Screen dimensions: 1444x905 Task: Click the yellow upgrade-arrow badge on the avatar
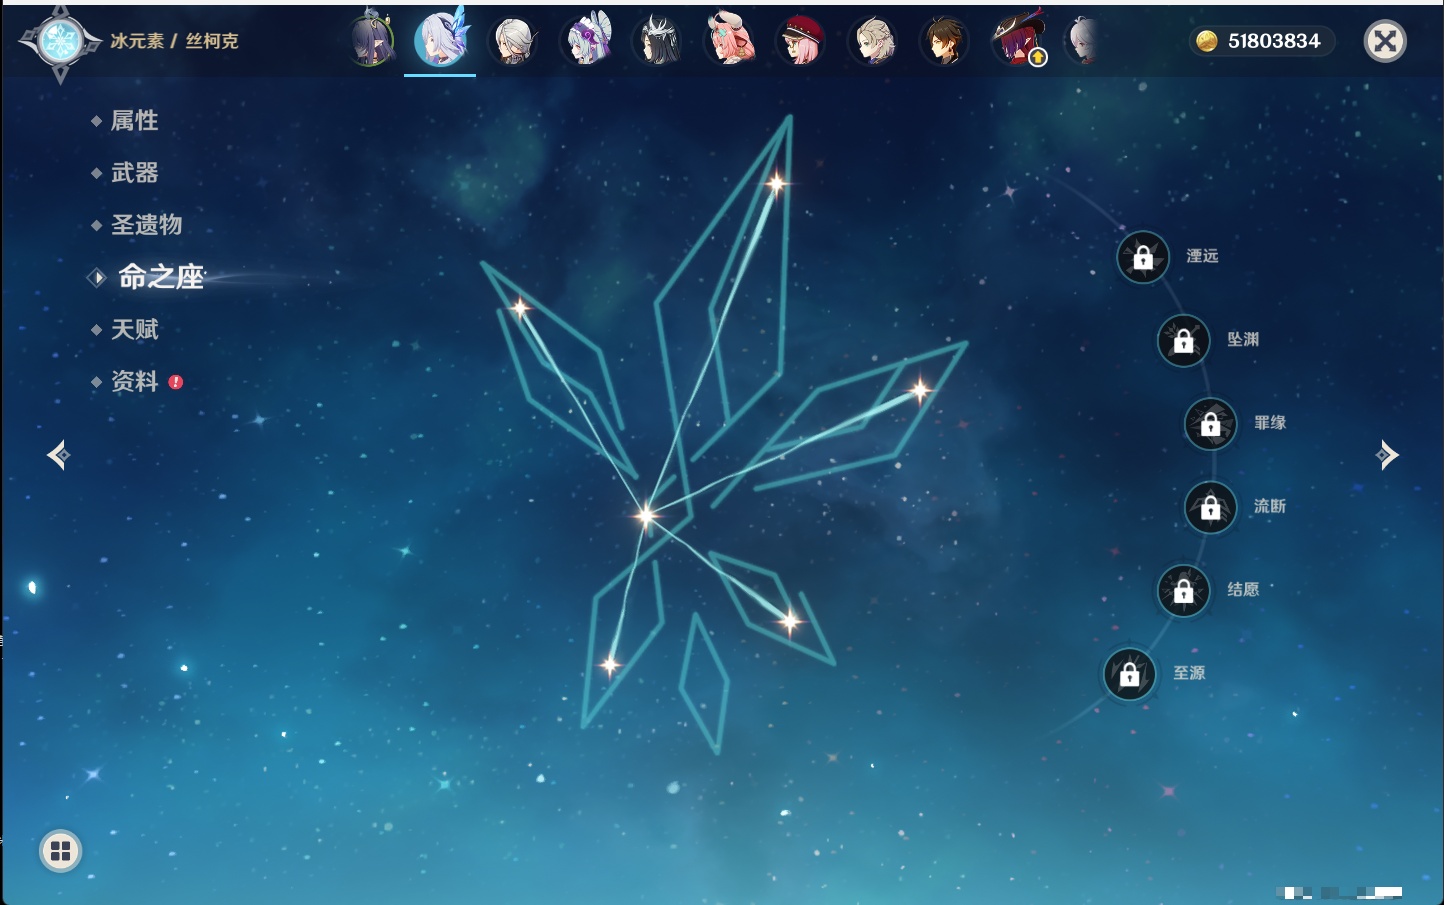(1038, 58)
